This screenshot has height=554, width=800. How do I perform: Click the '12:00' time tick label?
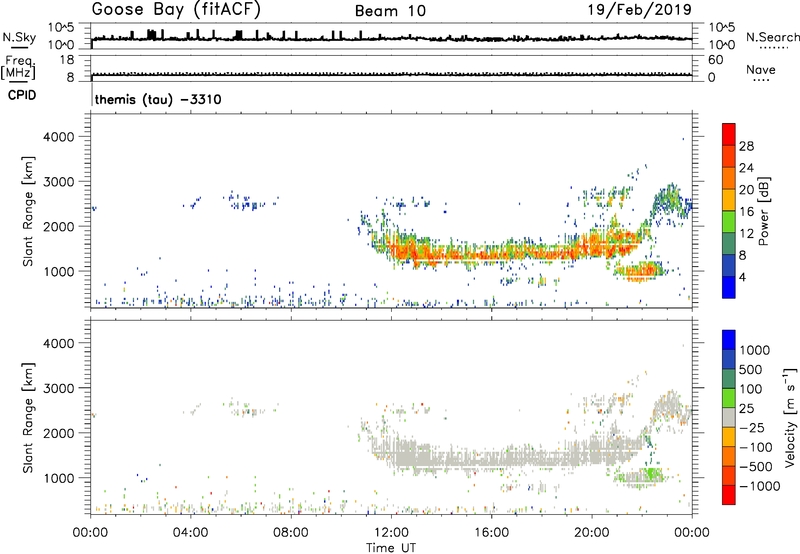tap(391, 533)
